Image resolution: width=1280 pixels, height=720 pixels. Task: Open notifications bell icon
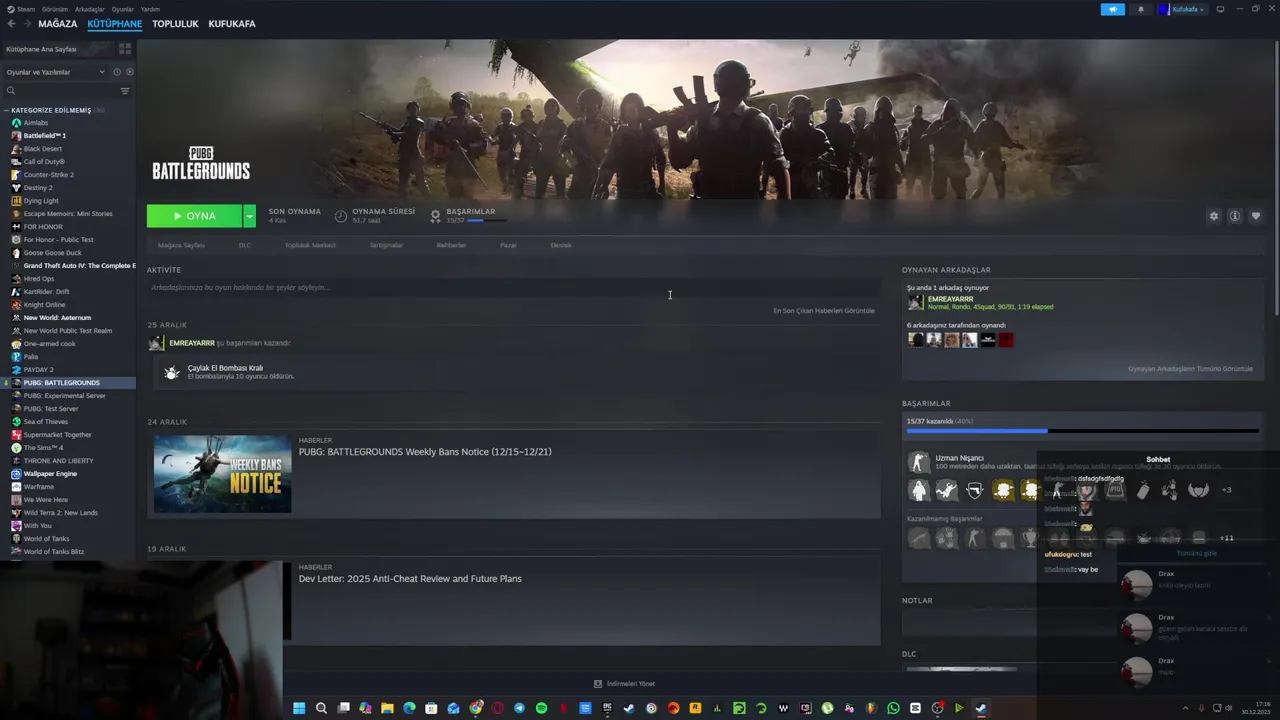(1141, 9)
